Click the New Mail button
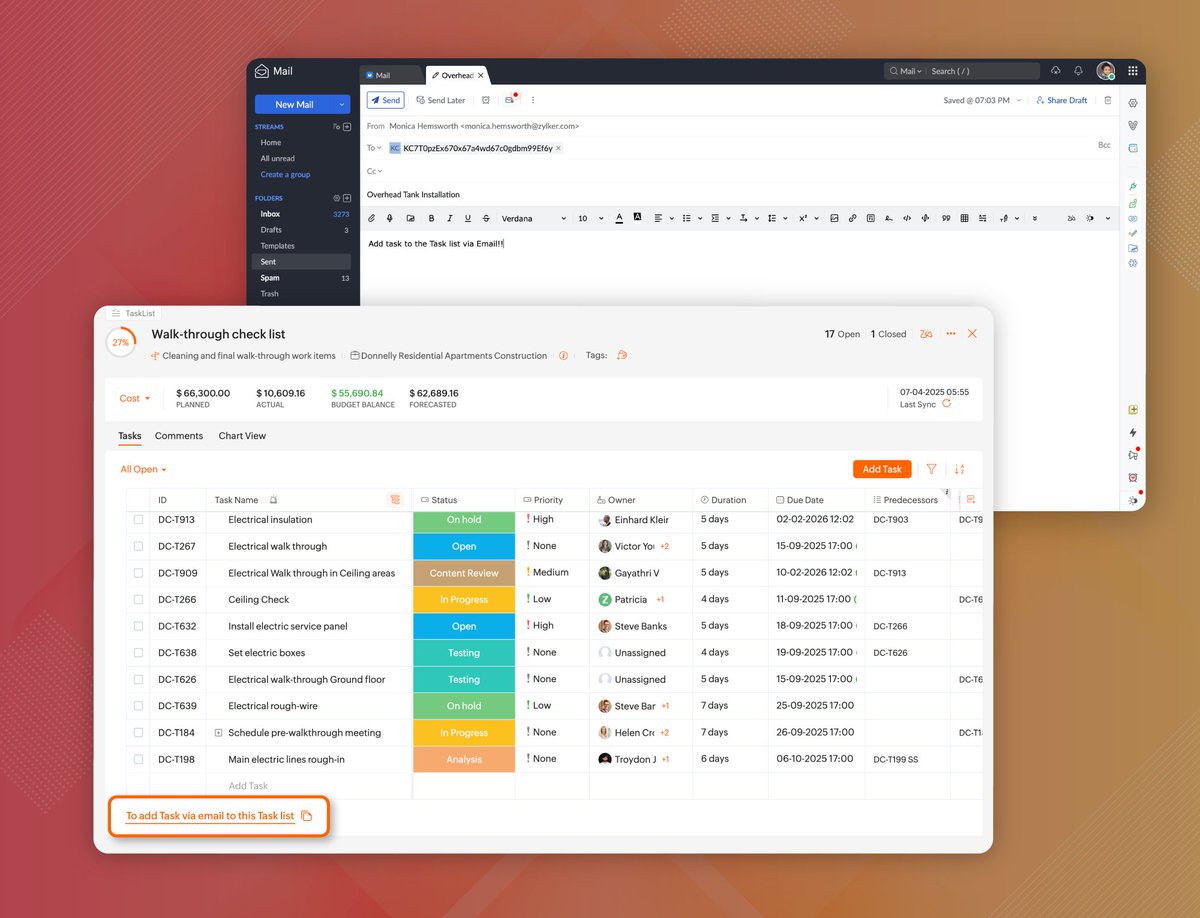 pyautogui.click(x=294, y=104)
